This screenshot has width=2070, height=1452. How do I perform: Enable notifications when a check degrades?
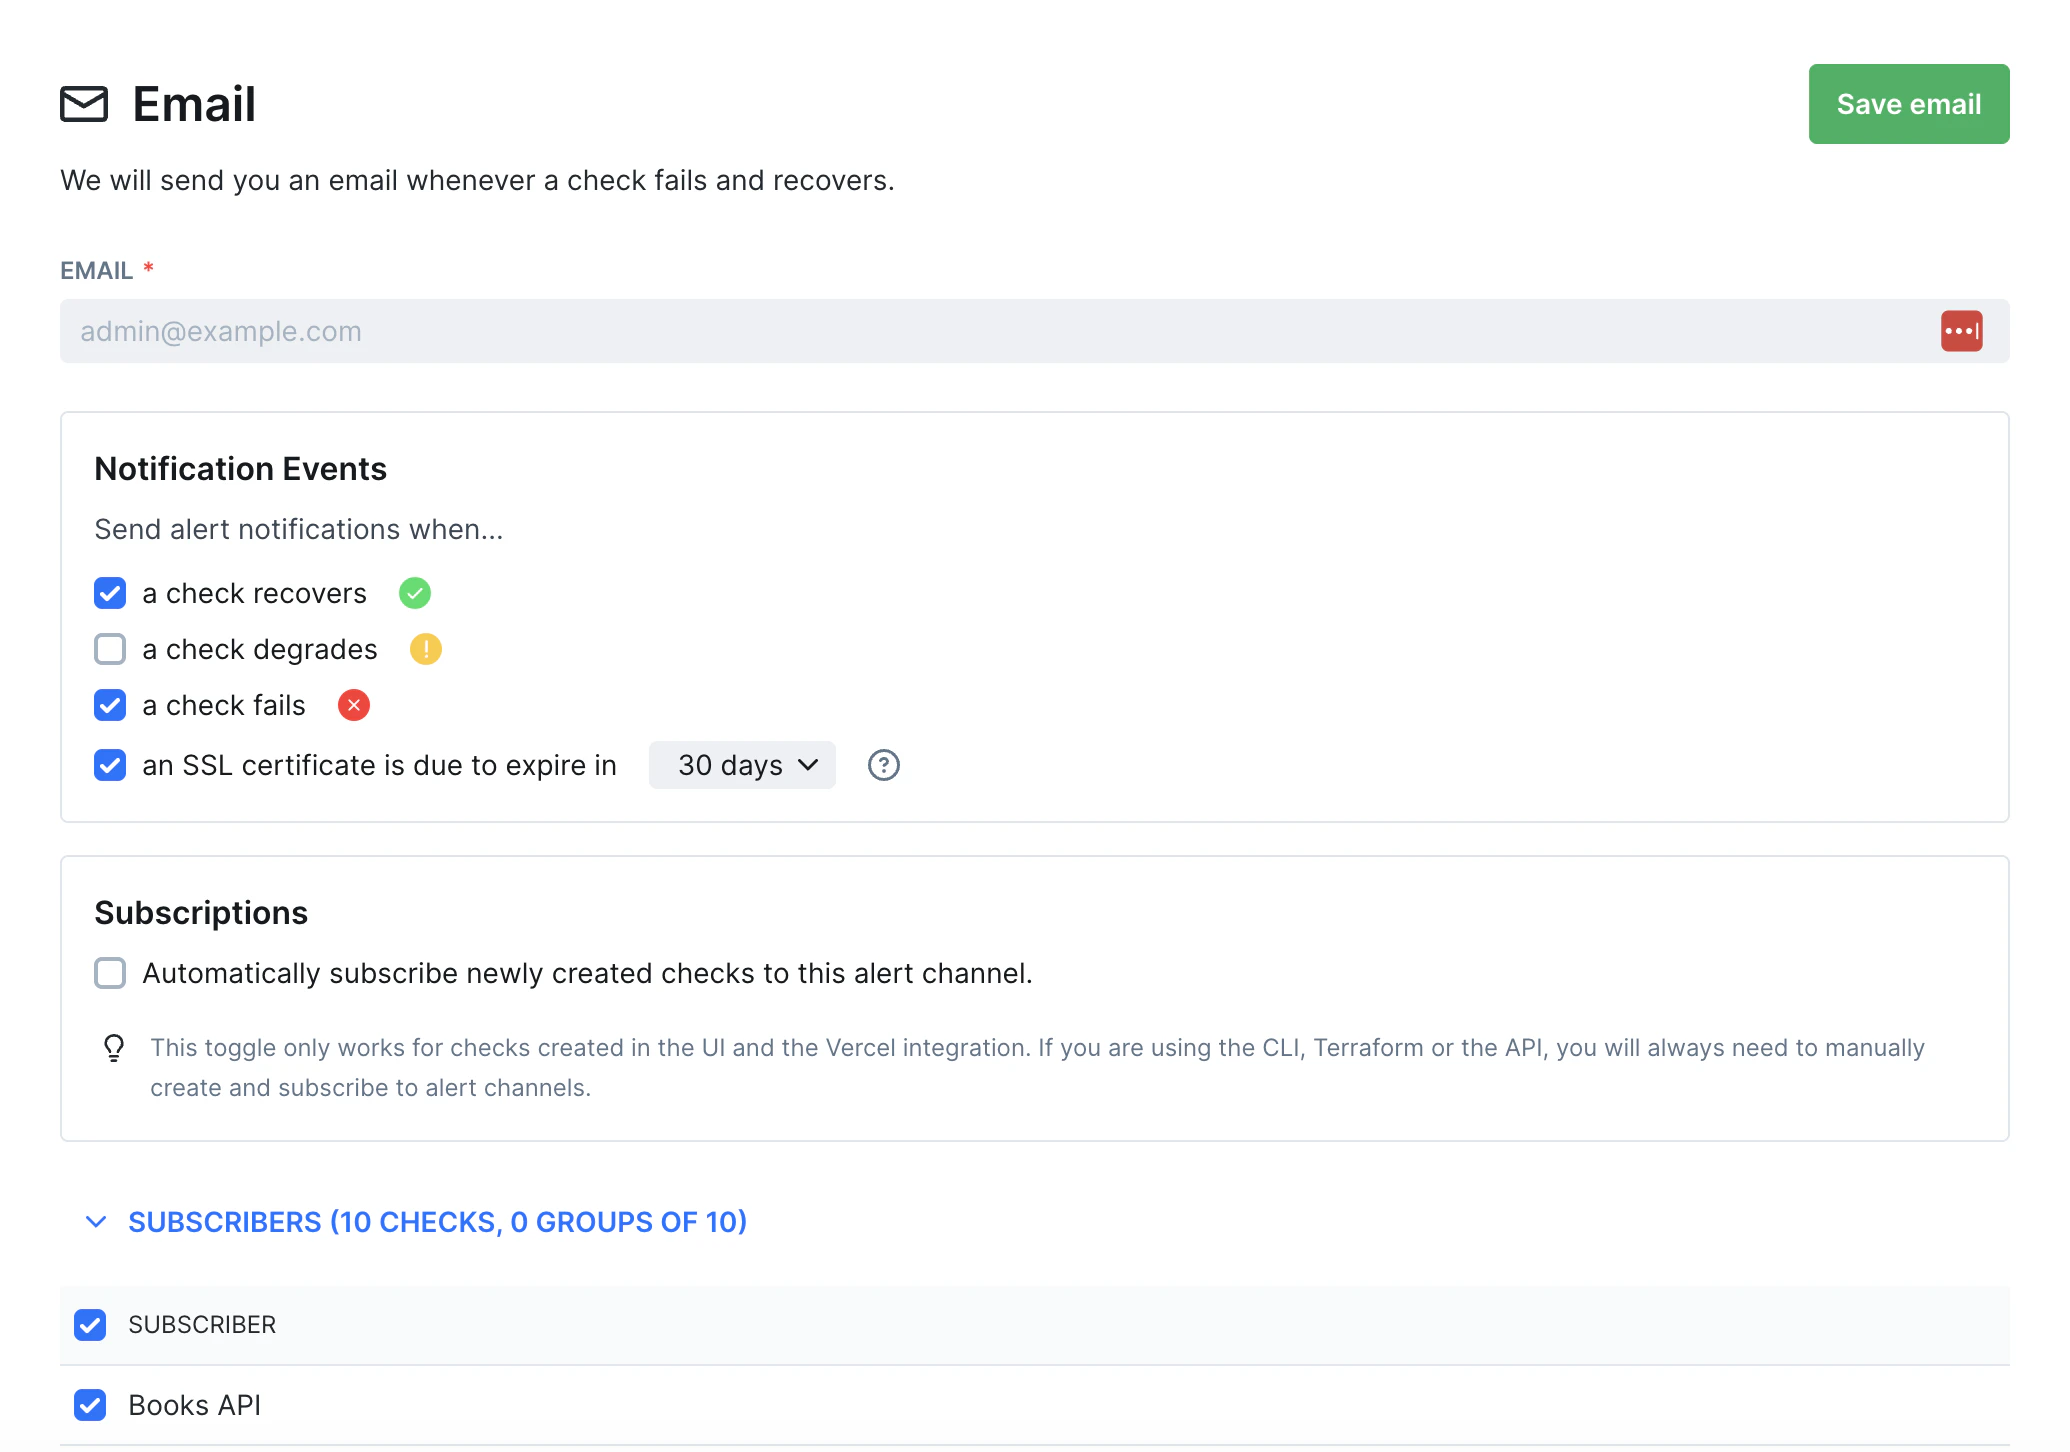click(x=109, y=649)
